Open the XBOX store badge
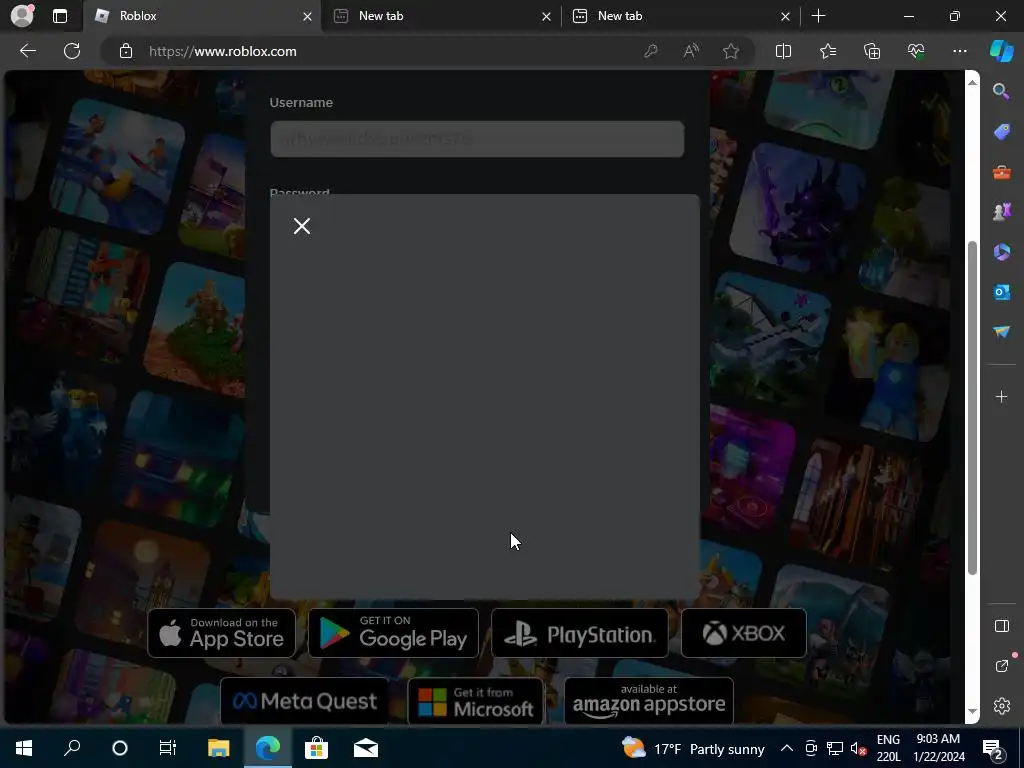Viewport: 1024px width, 768px height. click(743, 633)
